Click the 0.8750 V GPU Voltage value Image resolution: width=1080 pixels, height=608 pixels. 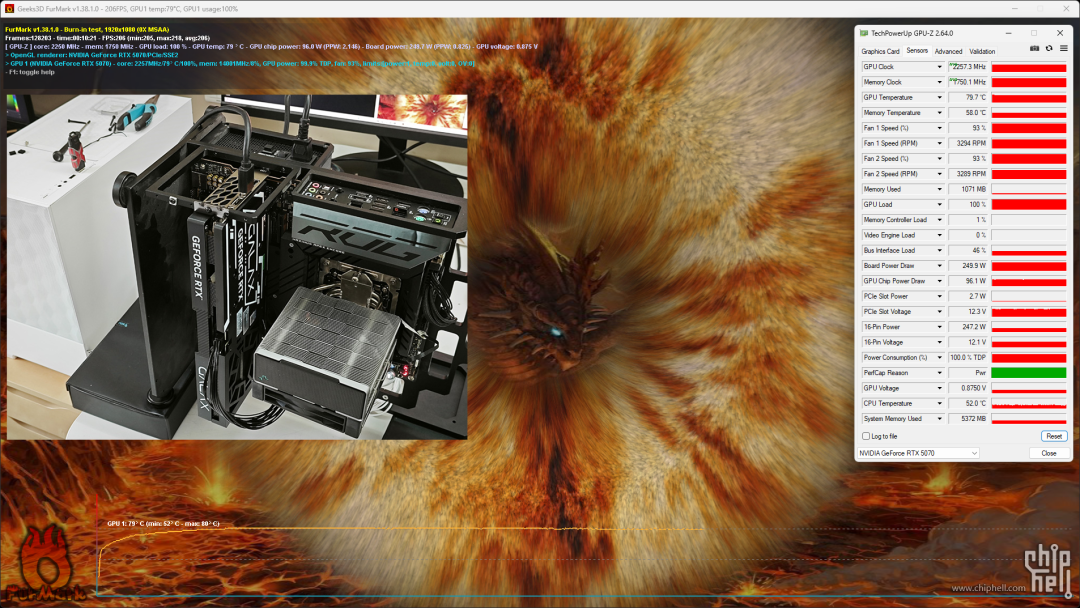coord(968,388)
